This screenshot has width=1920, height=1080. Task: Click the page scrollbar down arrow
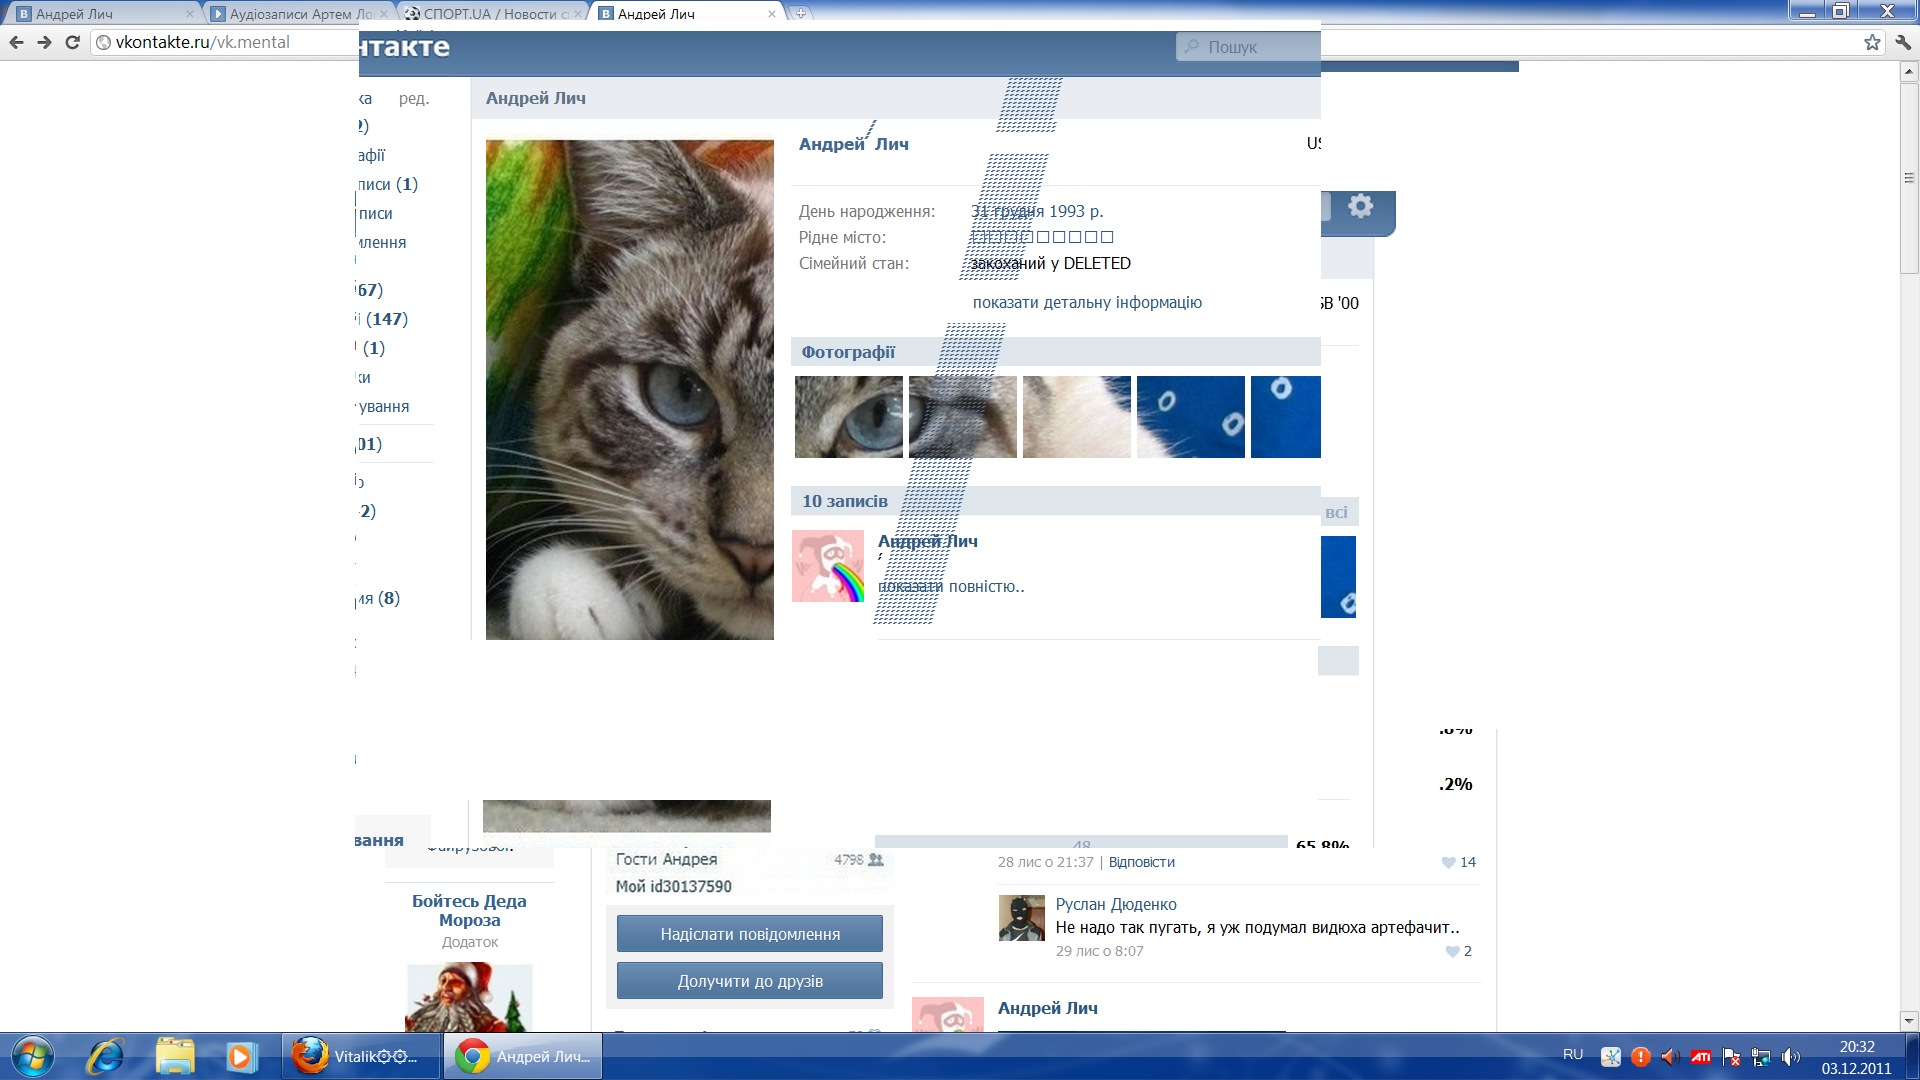1909,1021
